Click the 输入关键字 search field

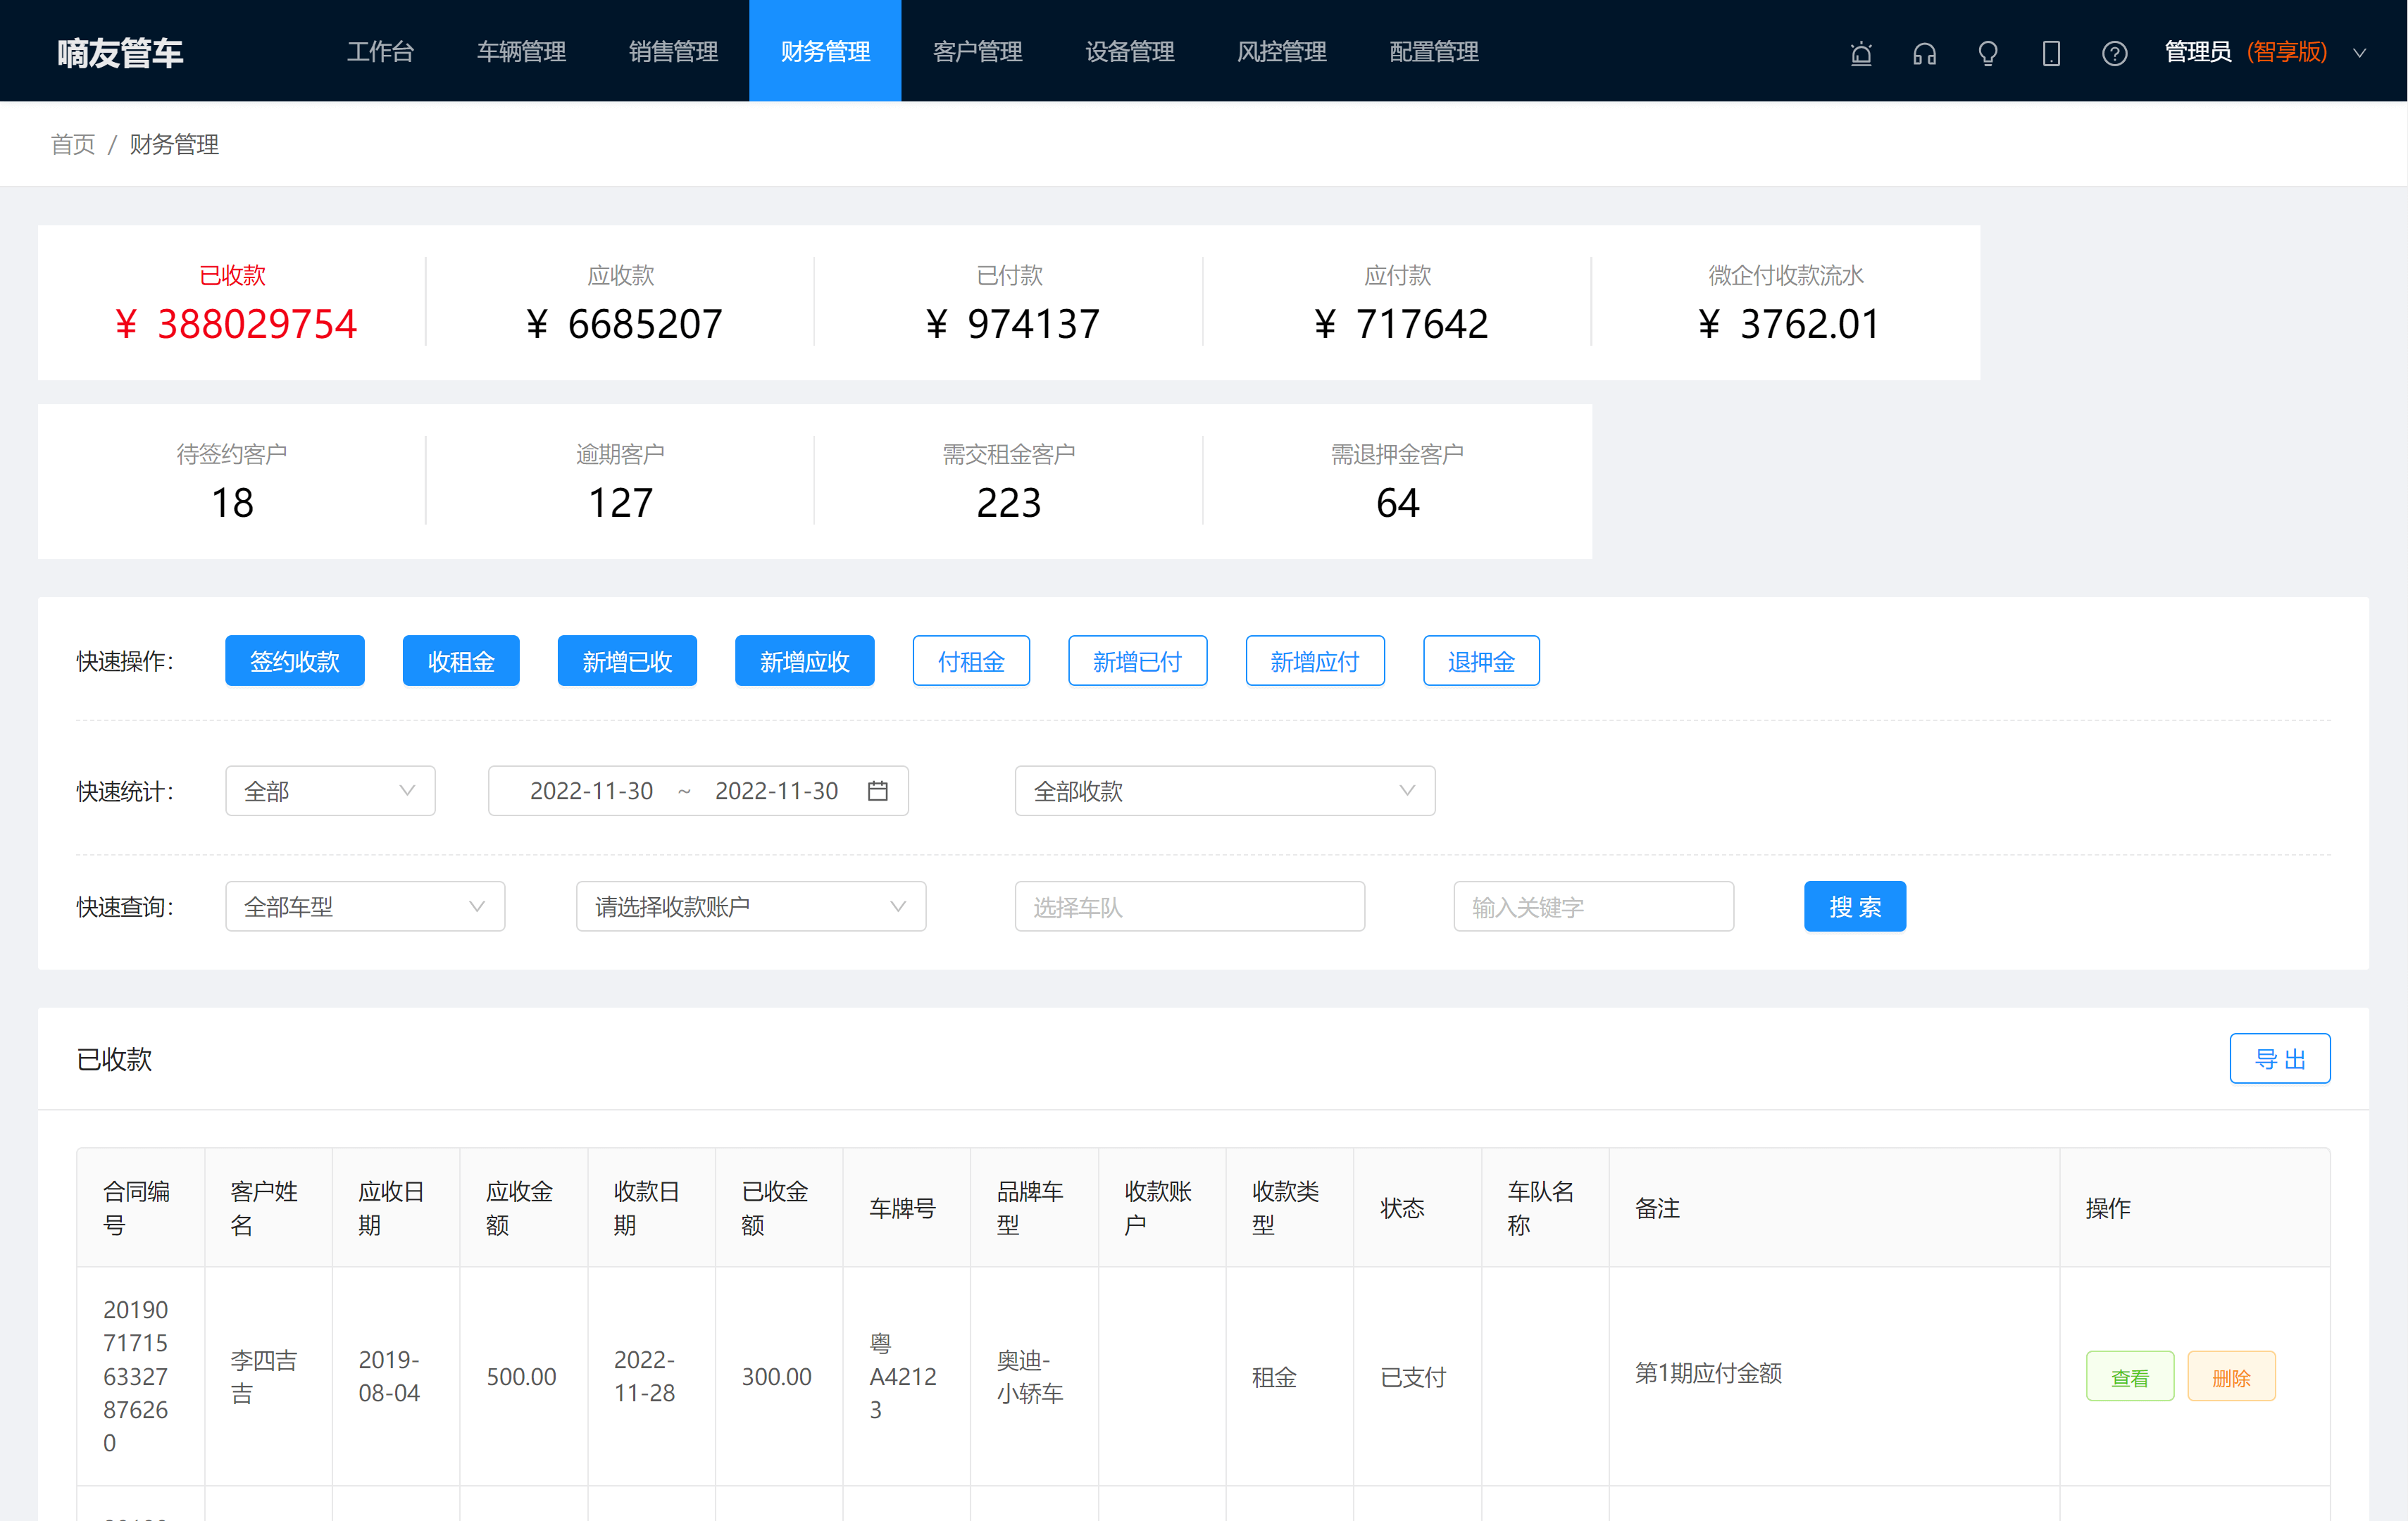point(1593,906)
